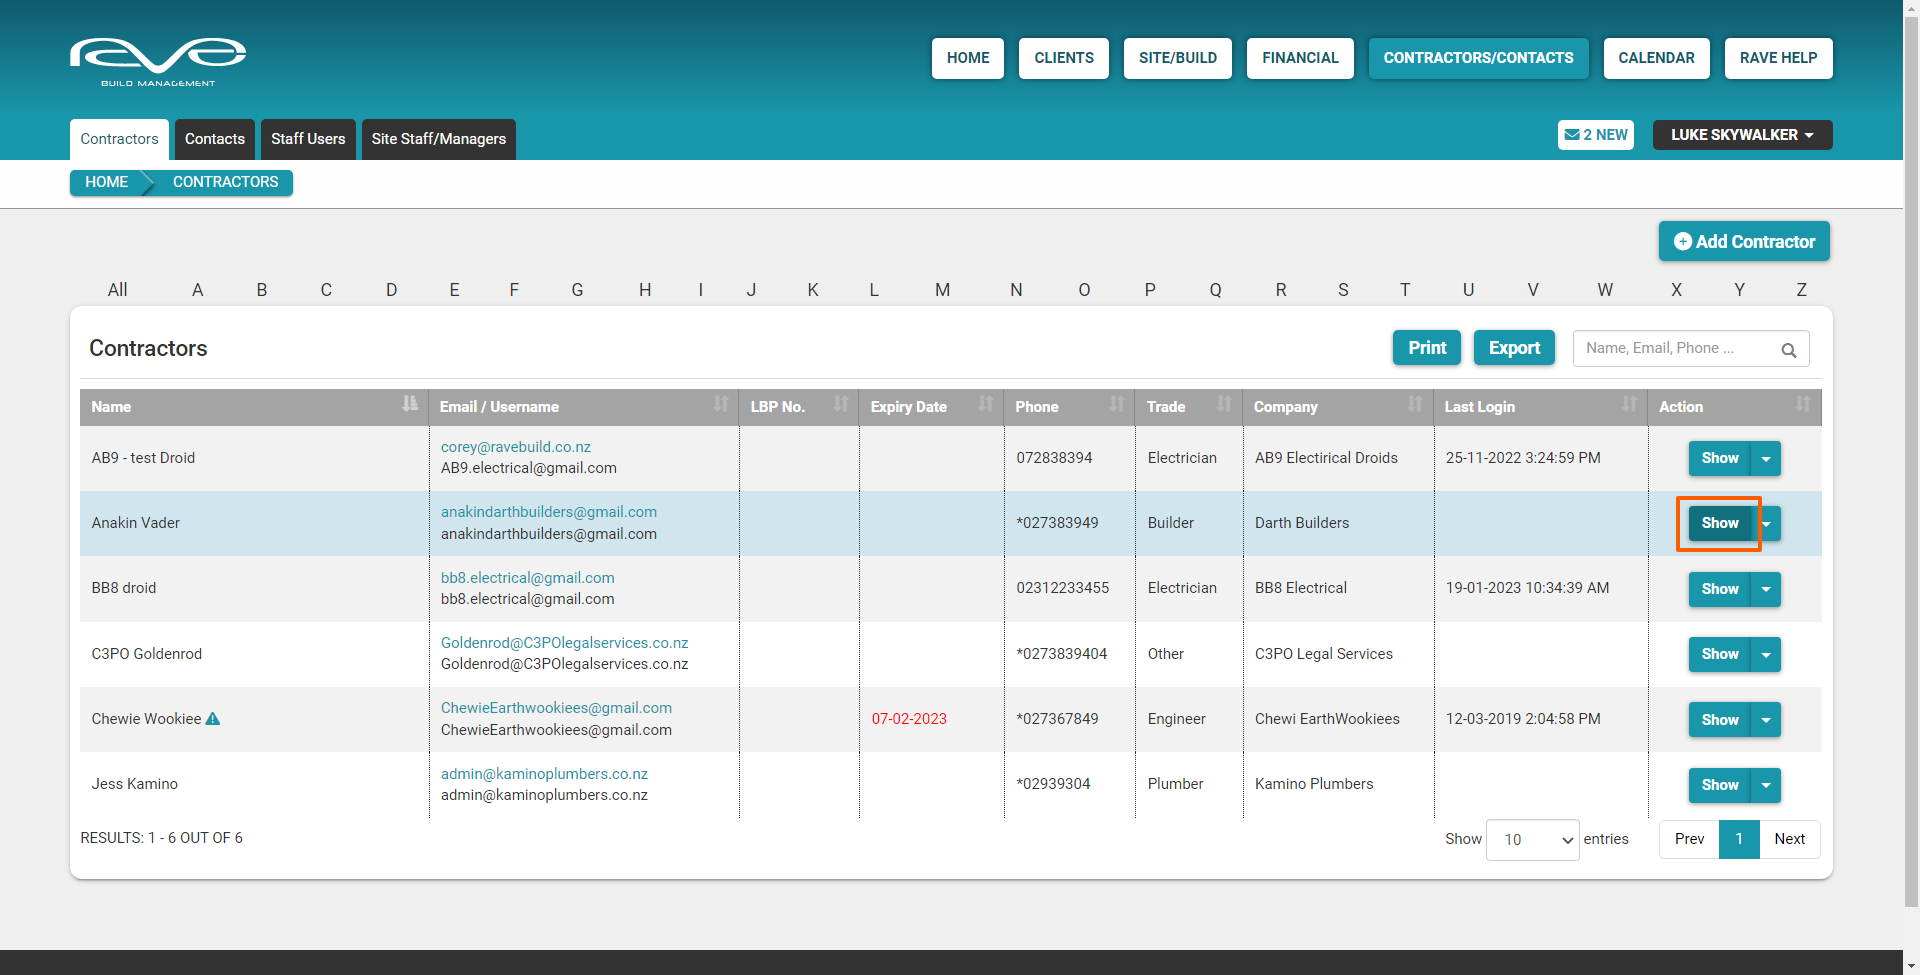
Task: Expand Show dropdown arrow for BB8 droid
Action: tap(1767, 589)
